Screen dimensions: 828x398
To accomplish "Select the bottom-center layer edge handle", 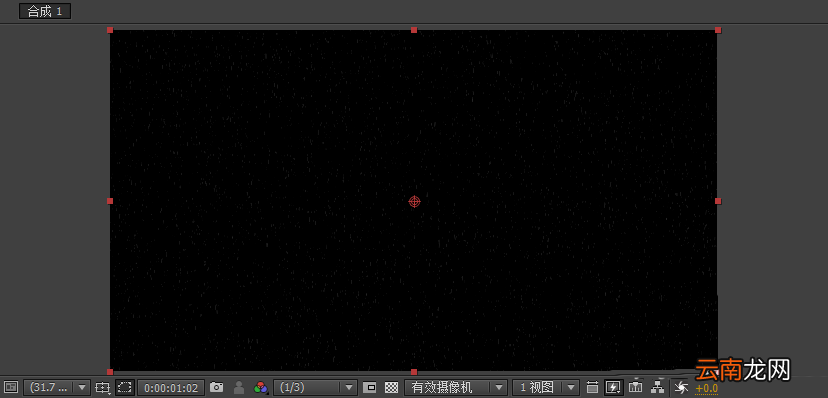I will 414,372.
